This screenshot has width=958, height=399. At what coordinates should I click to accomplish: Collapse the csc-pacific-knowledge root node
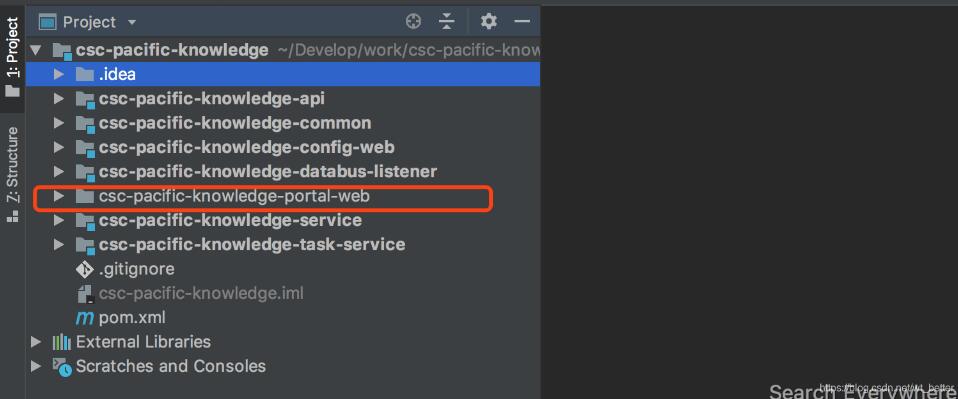[x=36, y=50]
